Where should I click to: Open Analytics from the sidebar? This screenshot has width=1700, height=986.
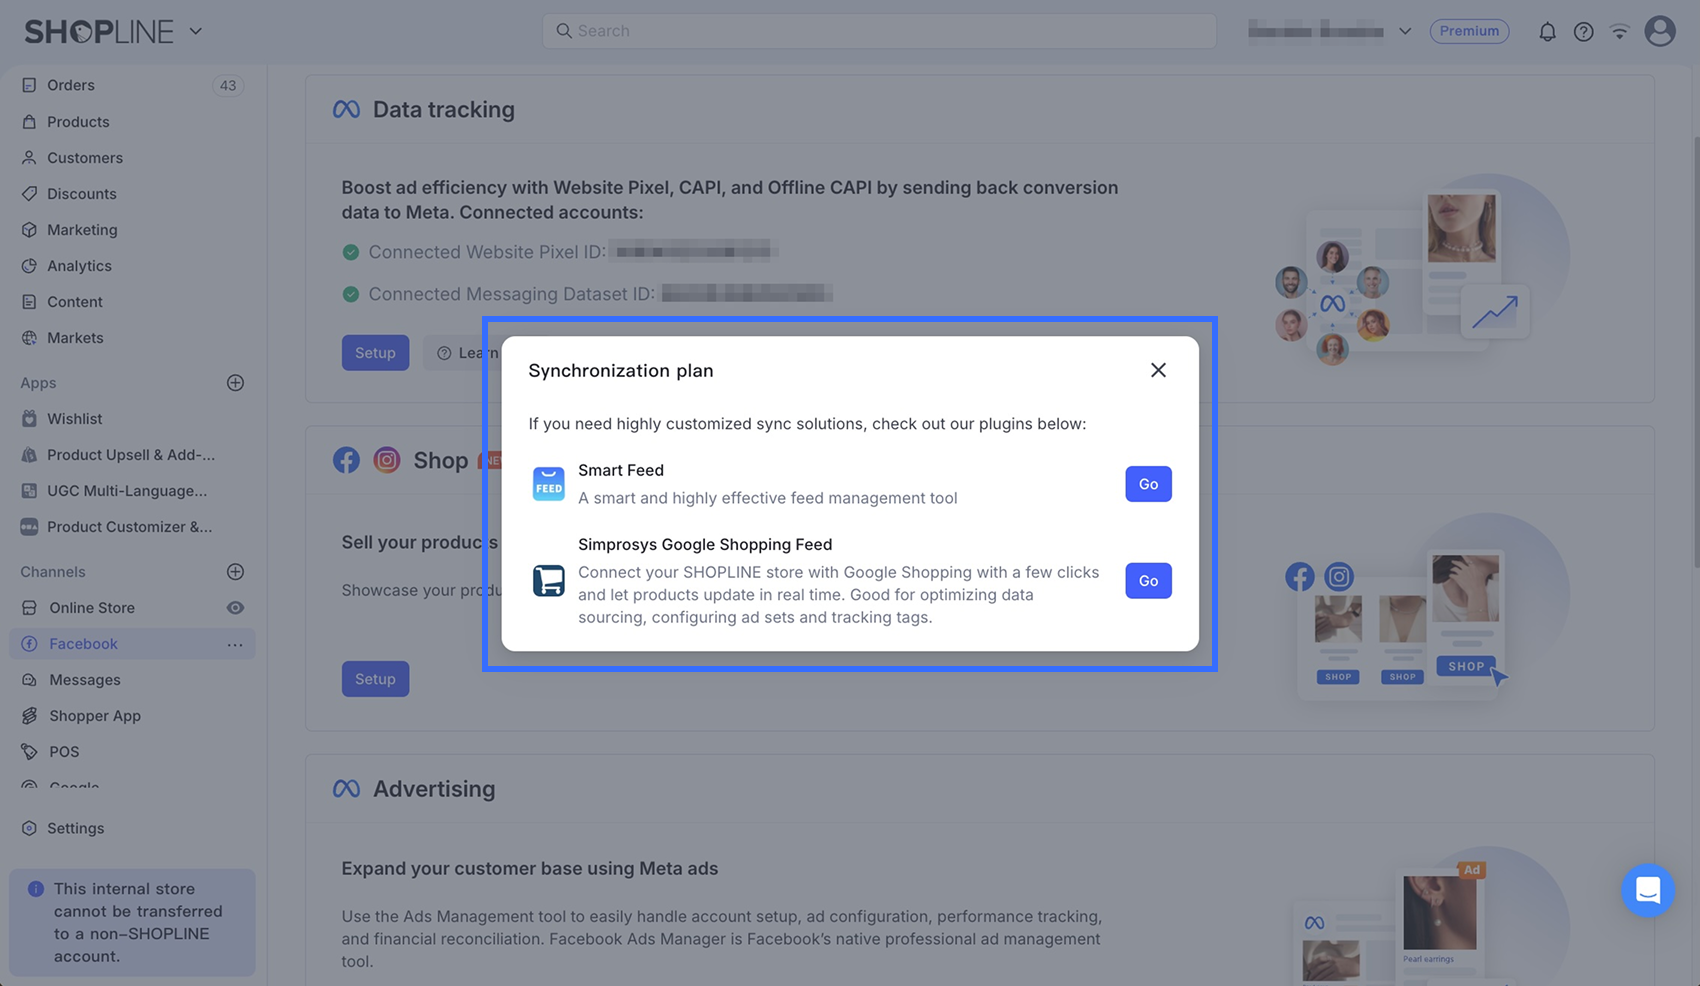point(79,265)
